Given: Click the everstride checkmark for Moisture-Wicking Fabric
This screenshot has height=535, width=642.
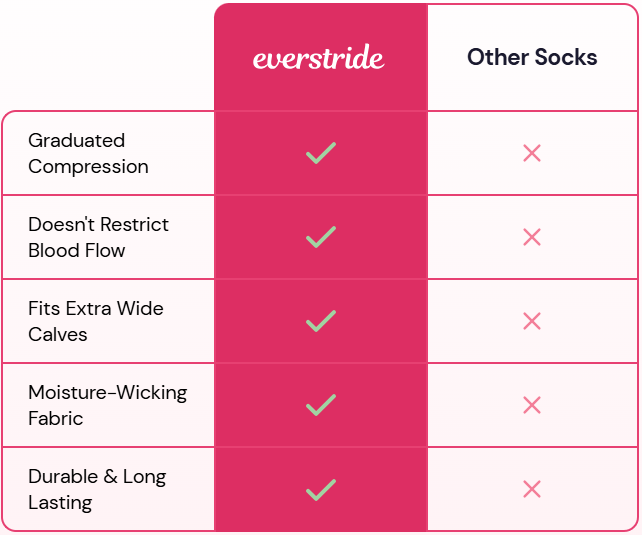Looking at the screenshot, I should (320, 405).
